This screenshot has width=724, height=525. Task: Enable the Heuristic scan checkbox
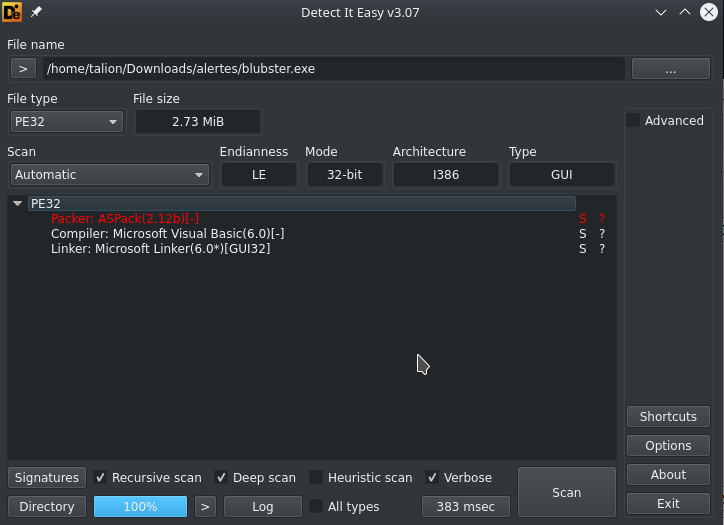[x=316, y=478]
